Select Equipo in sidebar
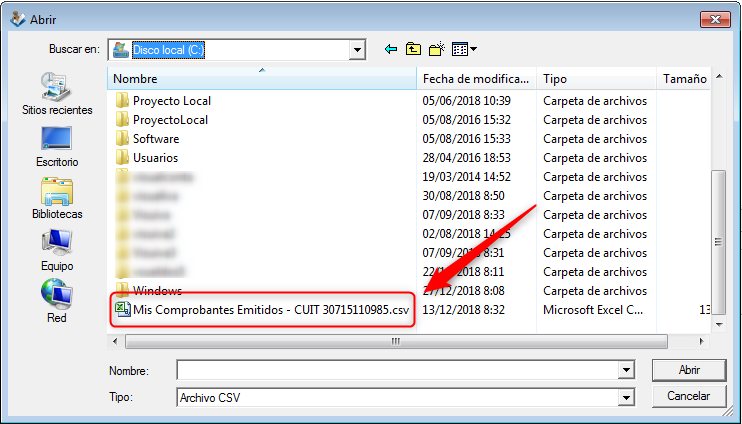Image resolution: width=742 pixels, height=424 pixels. pos(57,250)
